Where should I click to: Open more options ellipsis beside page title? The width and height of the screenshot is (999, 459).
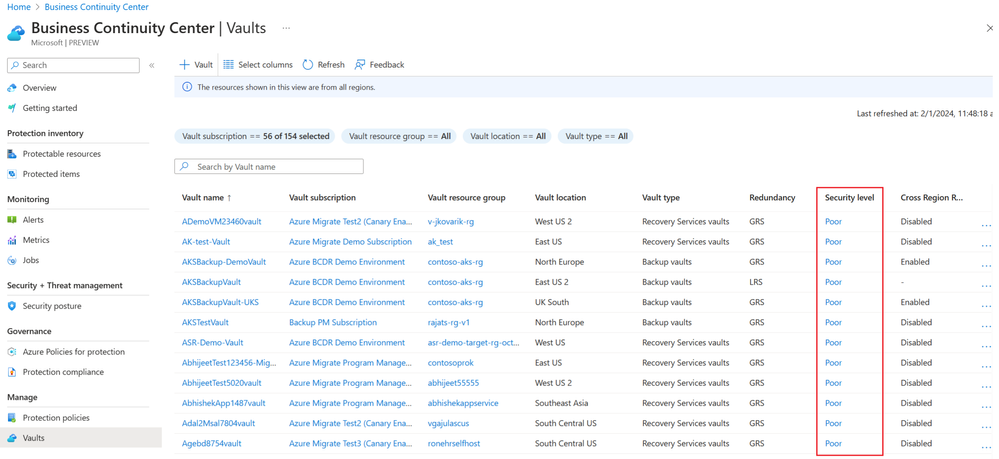pos(287,29)
